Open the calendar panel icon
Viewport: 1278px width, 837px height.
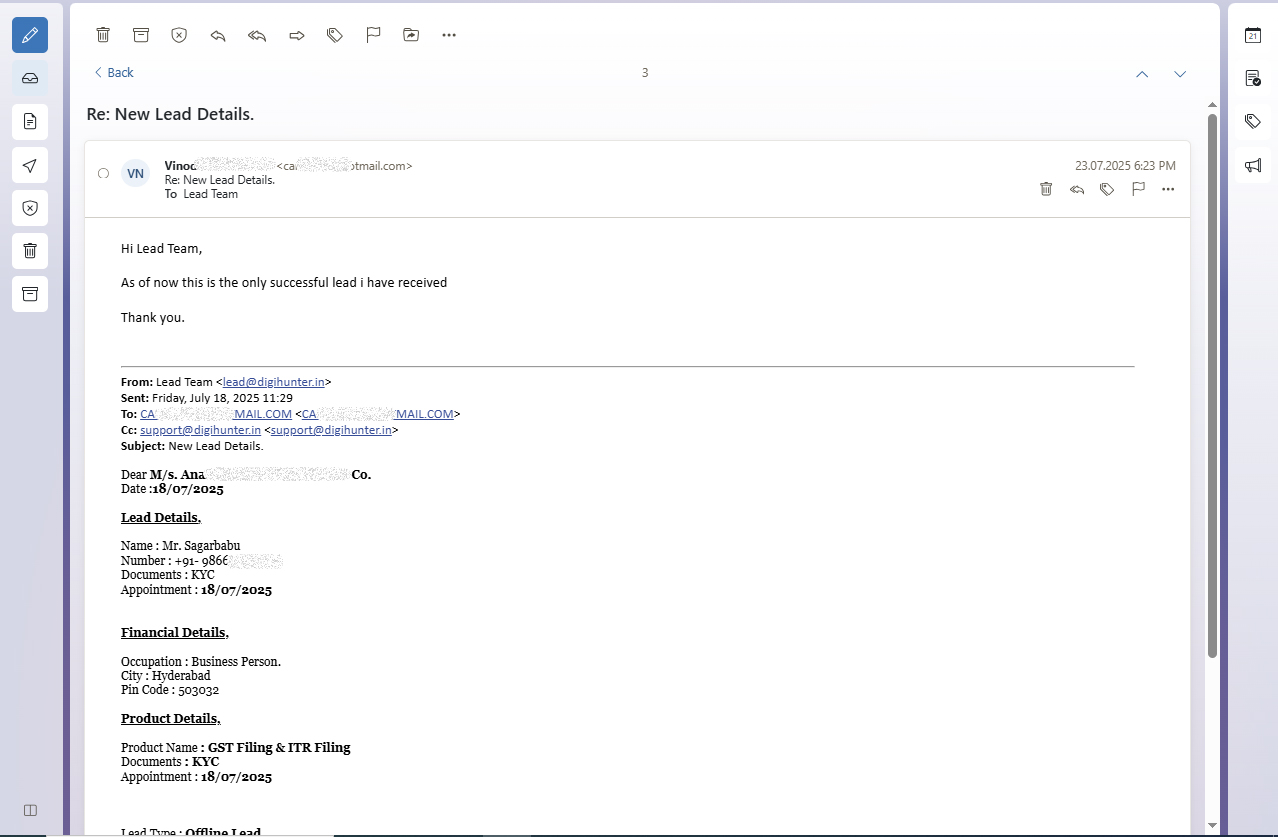tap(1252, 35)
